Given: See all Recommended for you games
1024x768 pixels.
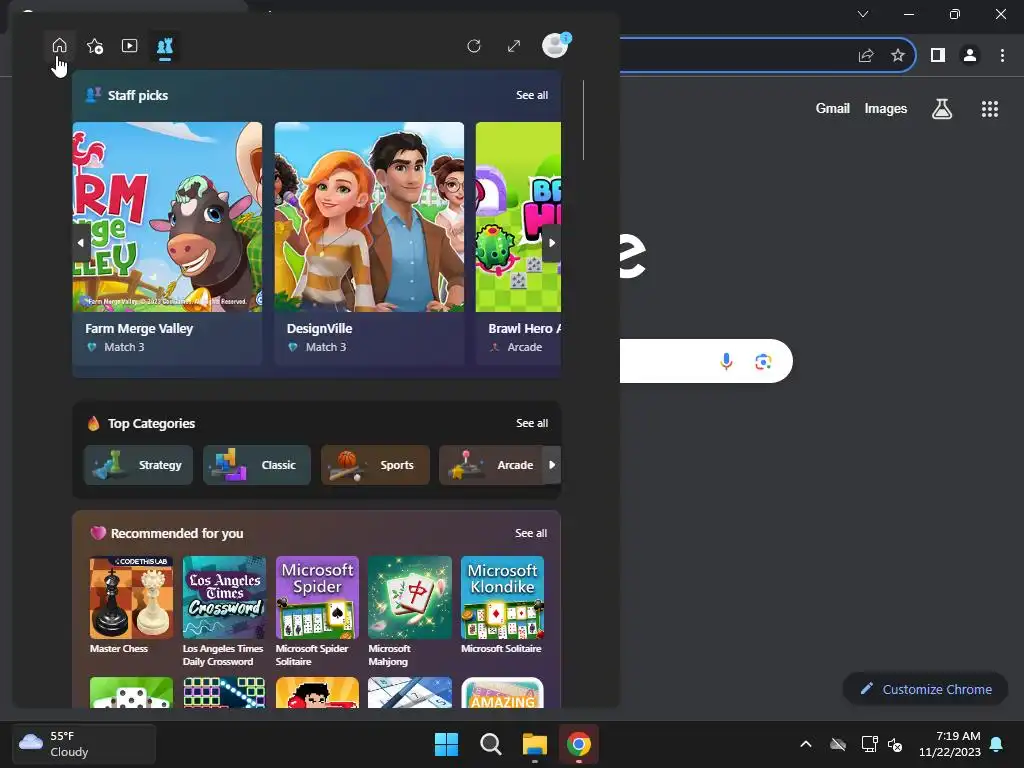Looking at the screenshot, I should click(x=531, y=534).
